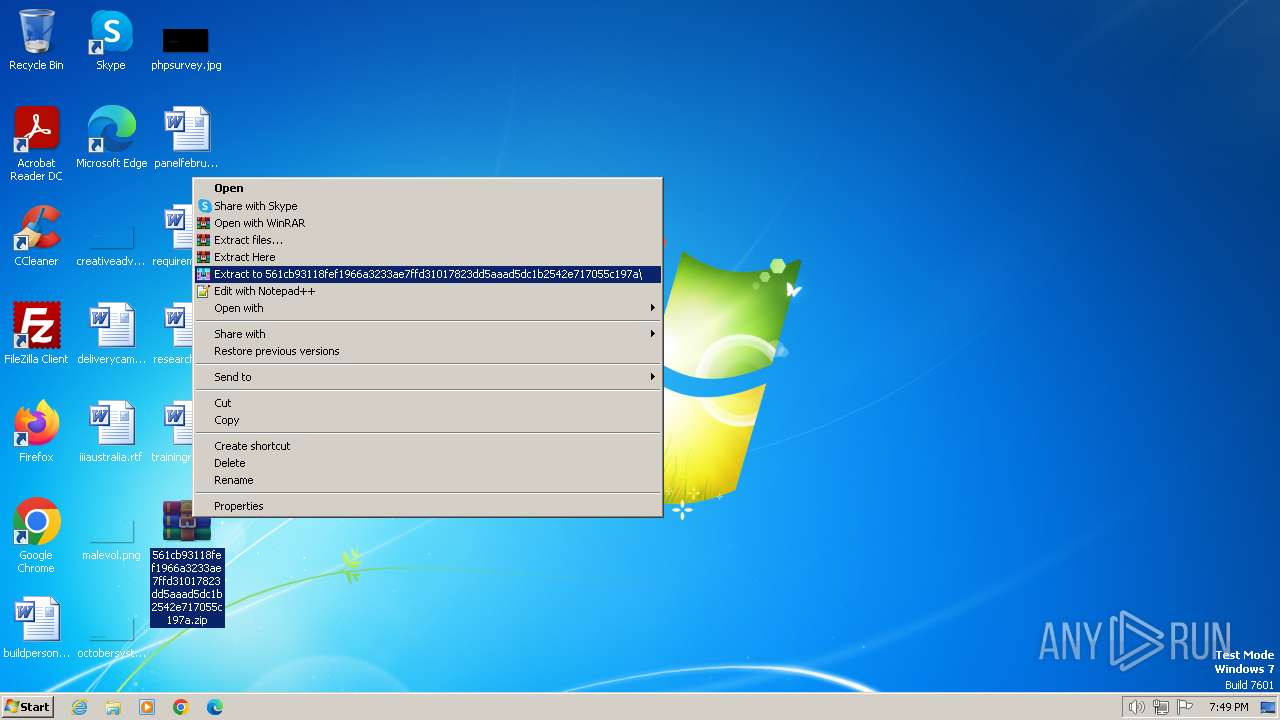Open Windows Media Player from the taskbar
Image resolution: width=1280 pixels, height=720 pixels.
click(147, 707)
